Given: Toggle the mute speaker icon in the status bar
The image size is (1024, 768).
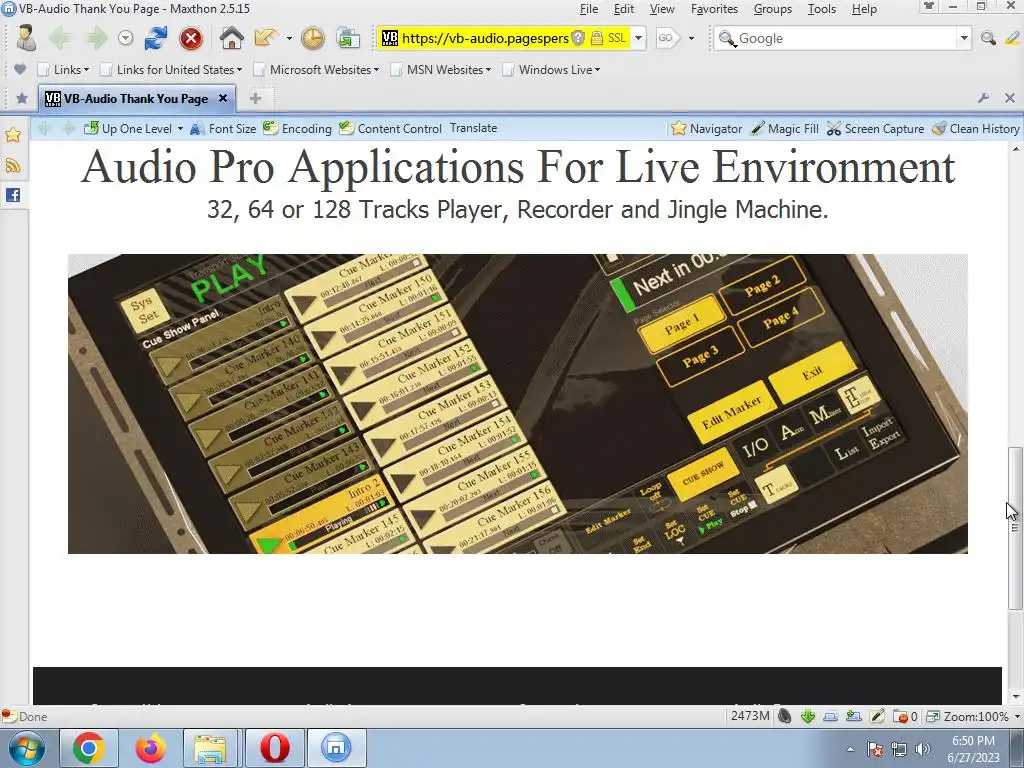Looking at the screenshot, I should [x=785, y=716].
